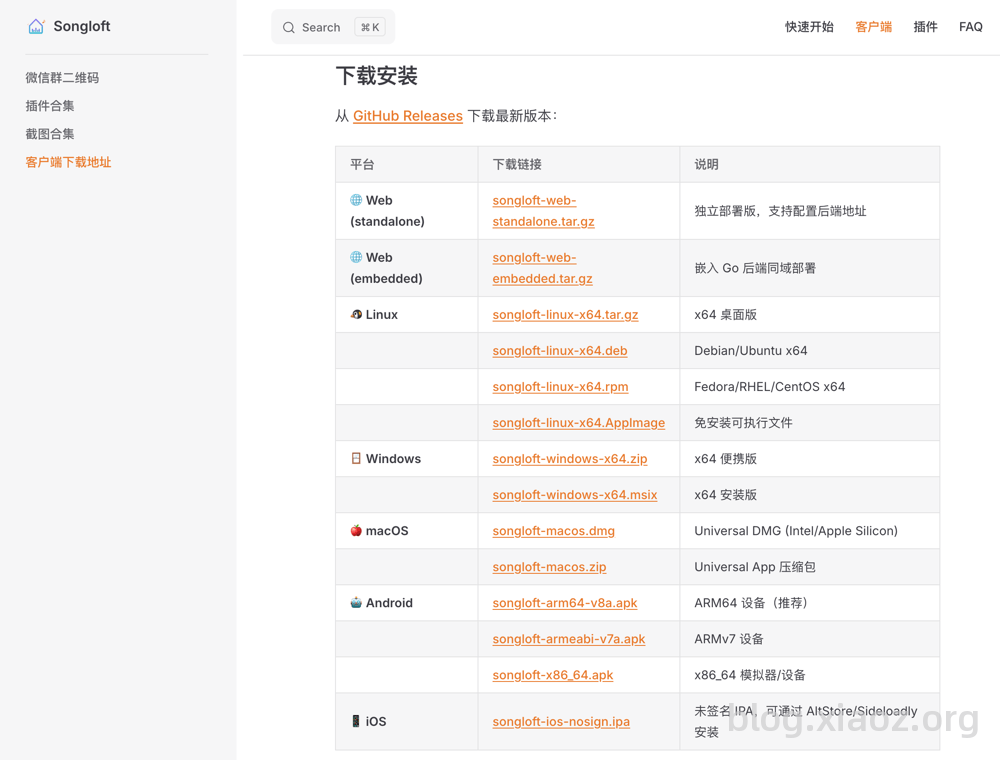Click the phone icon next to iOS
The image size is (1000, 760).
[356, 721]
